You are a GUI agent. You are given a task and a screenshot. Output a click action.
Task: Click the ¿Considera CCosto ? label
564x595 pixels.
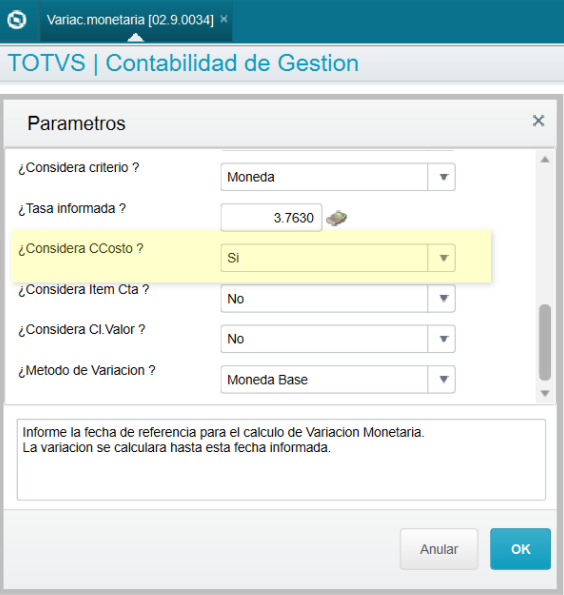[81, 249]
